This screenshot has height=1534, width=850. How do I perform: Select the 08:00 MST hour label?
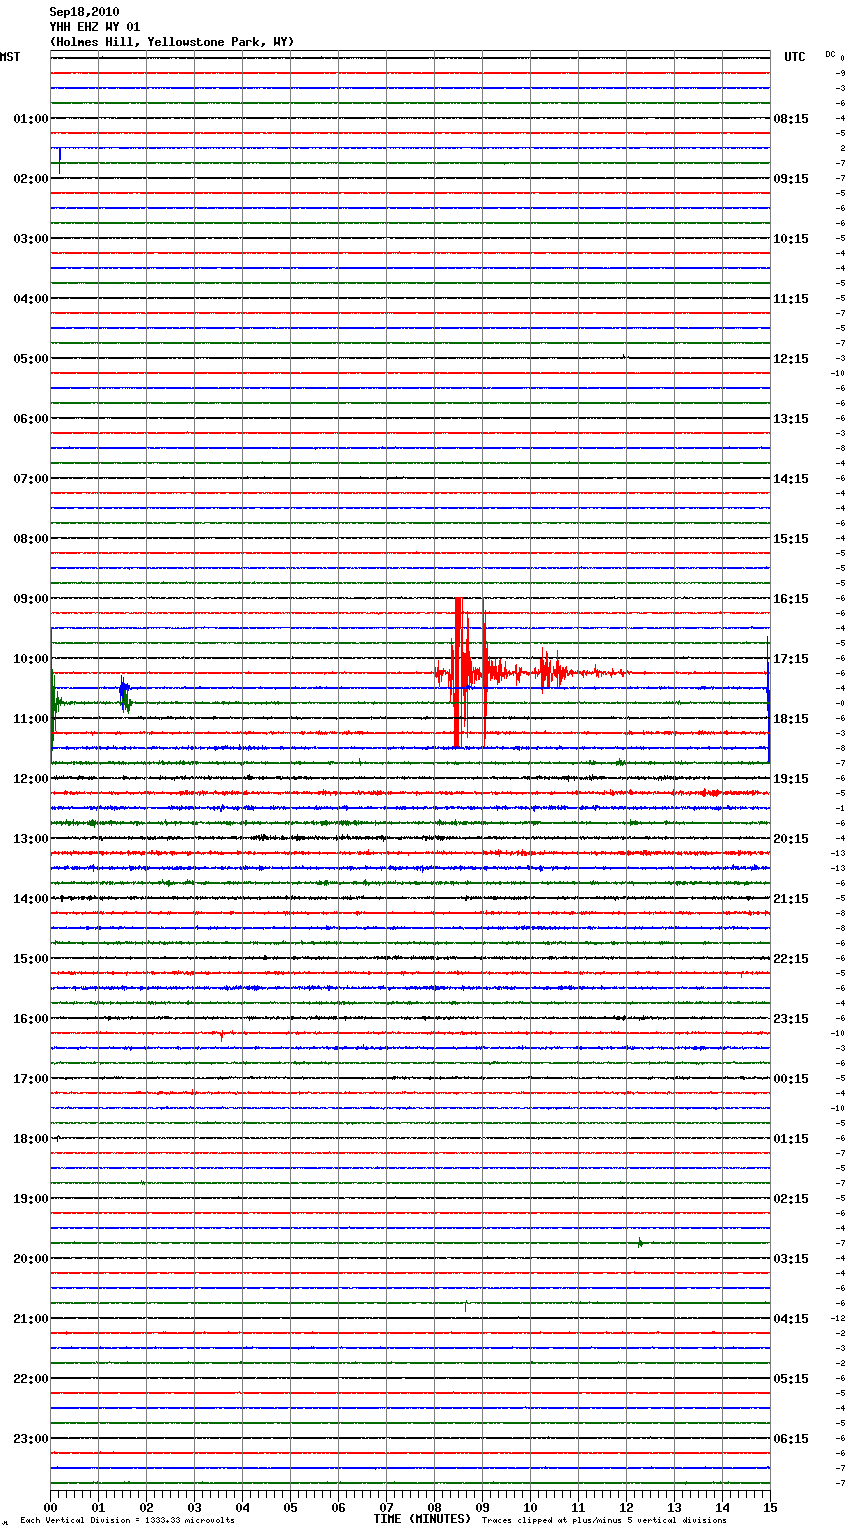[x=30, y=539]
